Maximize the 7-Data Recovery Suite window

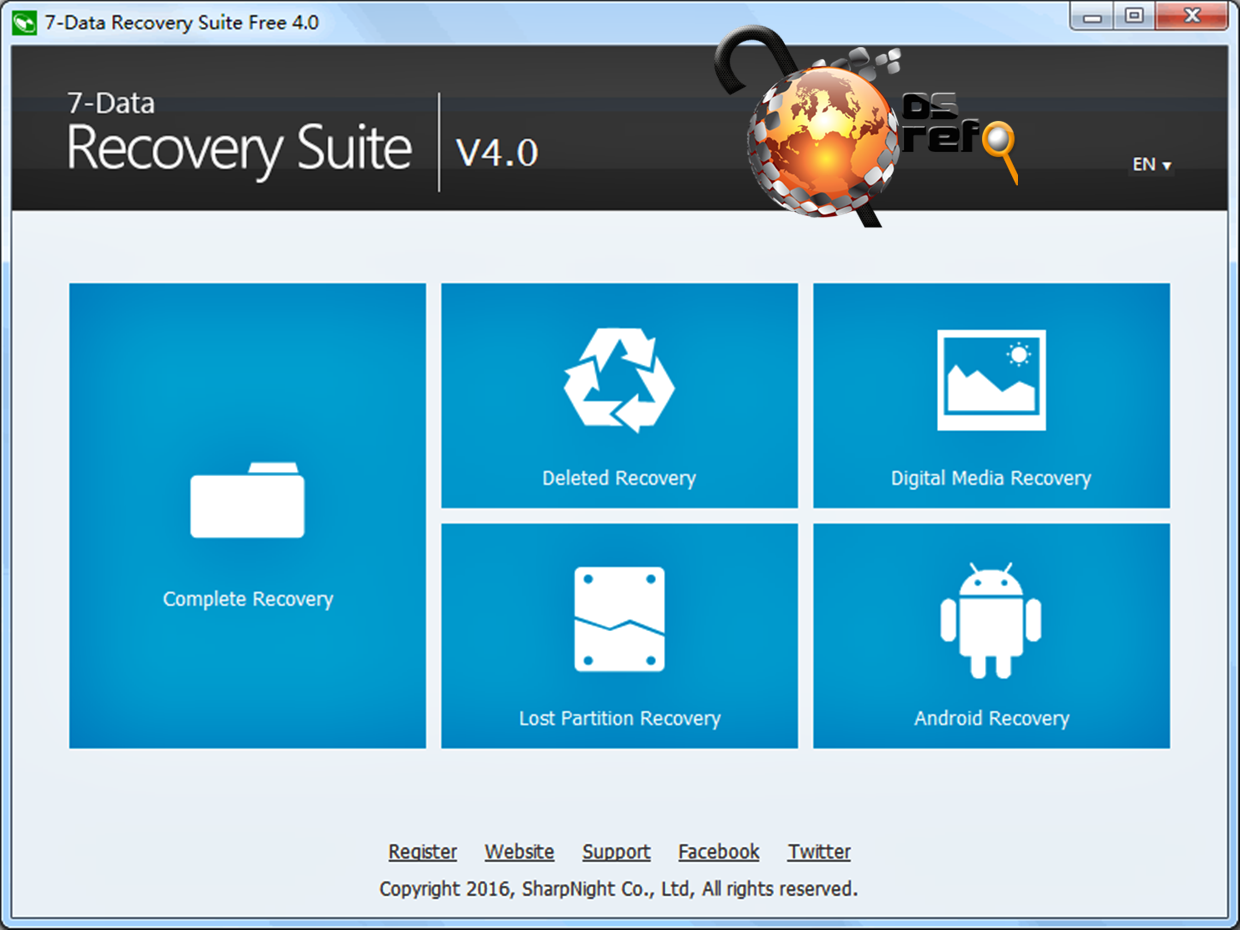[x=1133, y=15]
